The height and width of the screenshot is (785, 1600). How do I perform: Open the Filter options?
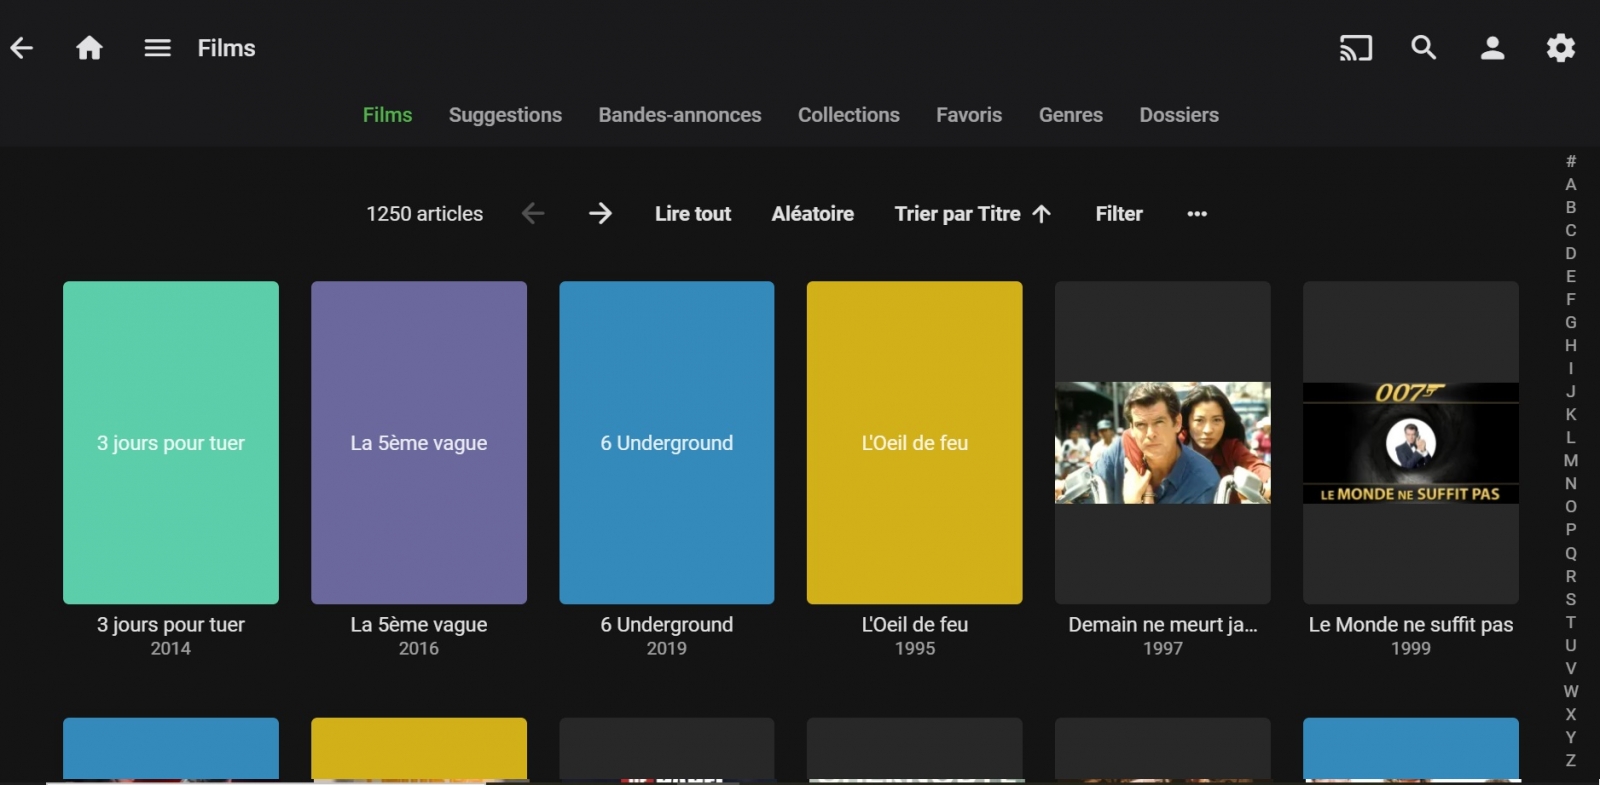tap(1118, 214)
